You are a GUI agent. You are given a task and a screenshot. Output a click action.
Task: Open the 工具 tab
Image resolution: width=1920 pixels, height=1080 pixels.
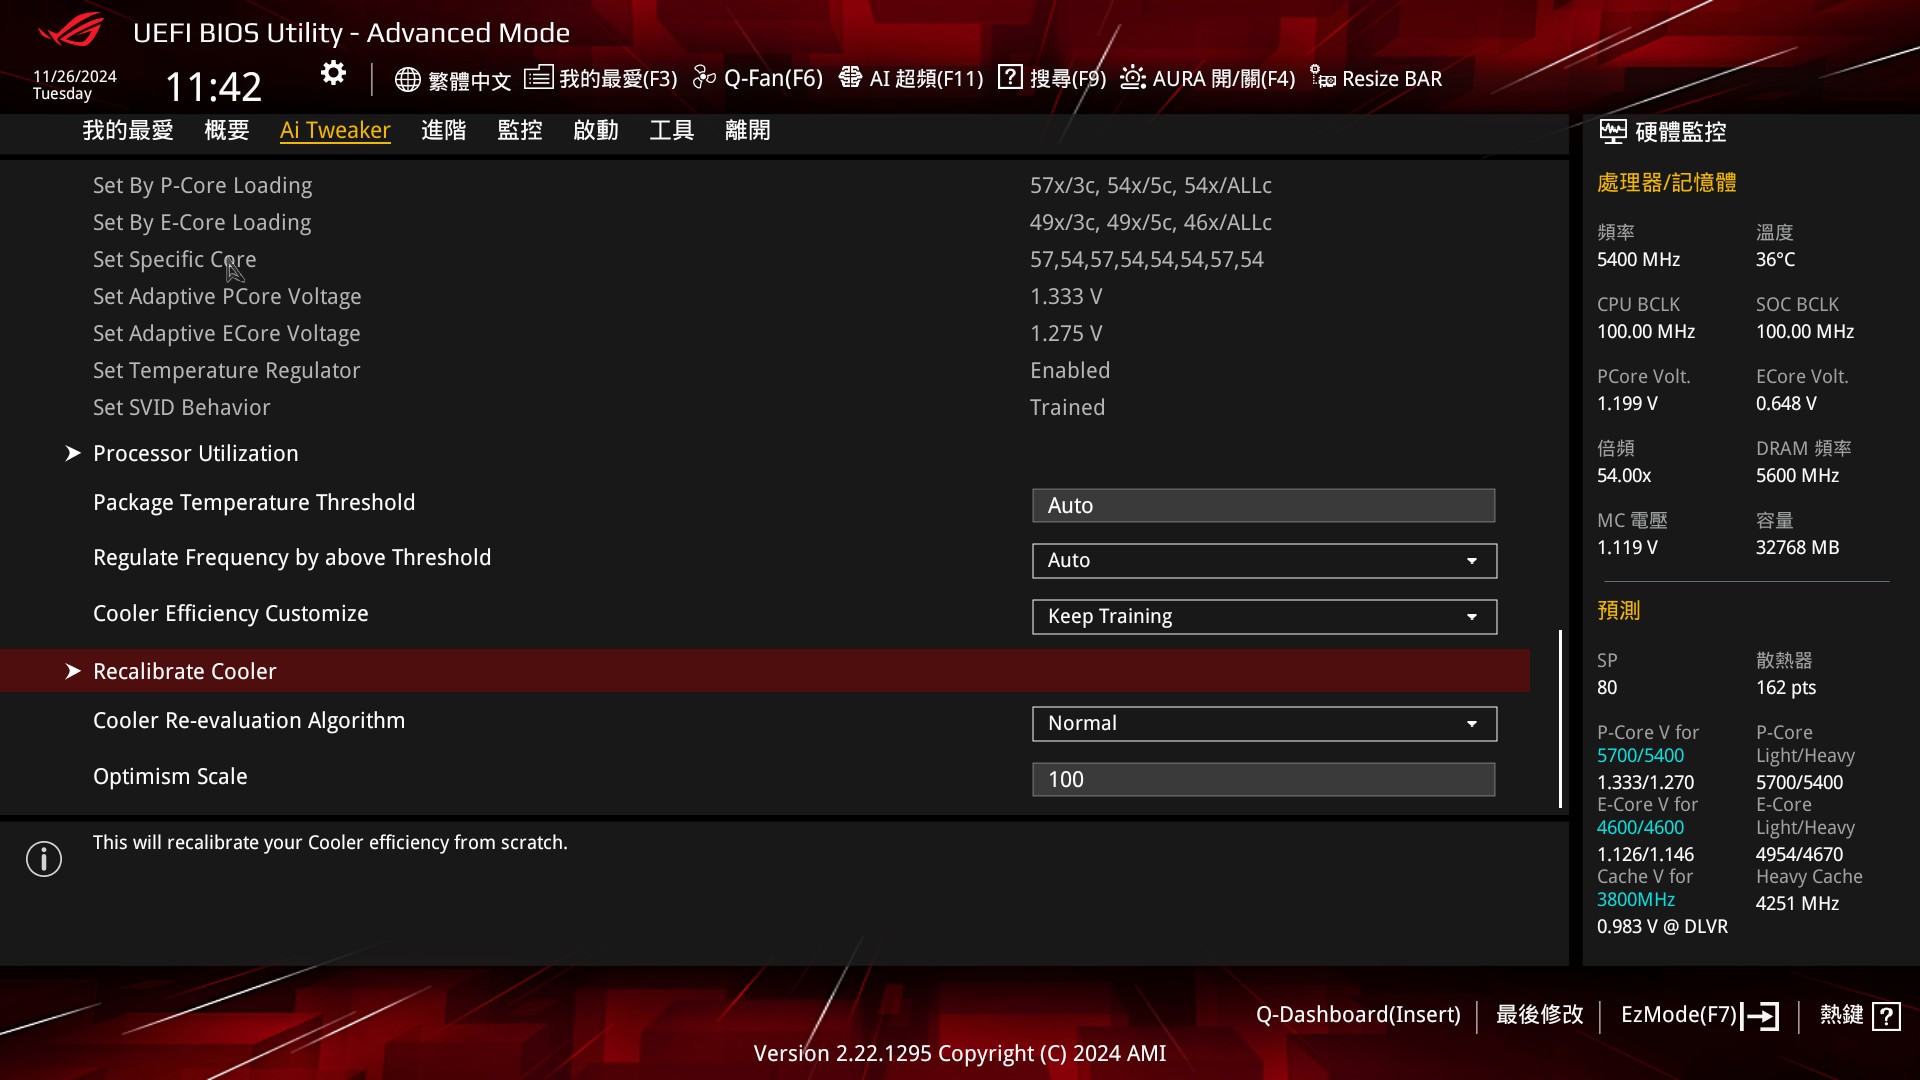(672, 131)
